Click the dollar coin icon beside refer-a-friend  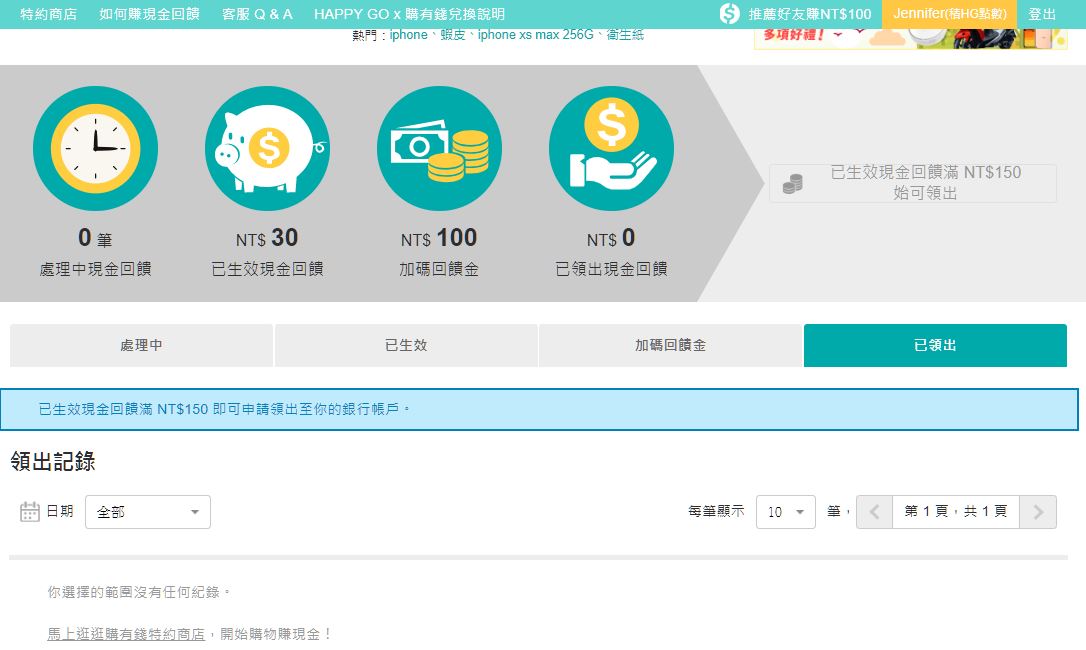(729, 14)
